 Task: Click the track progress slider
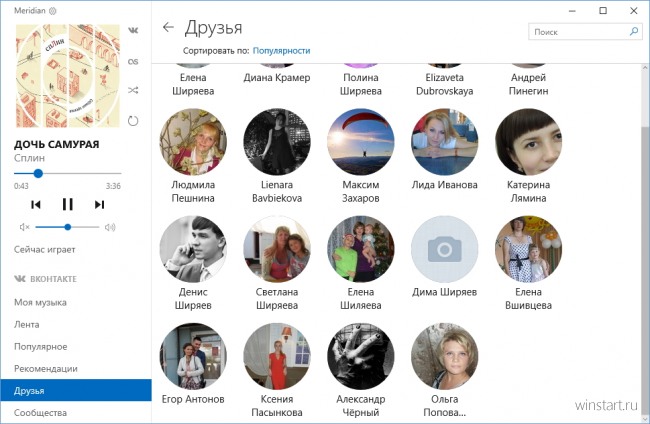pyautogui.click(x=68, y=173)
